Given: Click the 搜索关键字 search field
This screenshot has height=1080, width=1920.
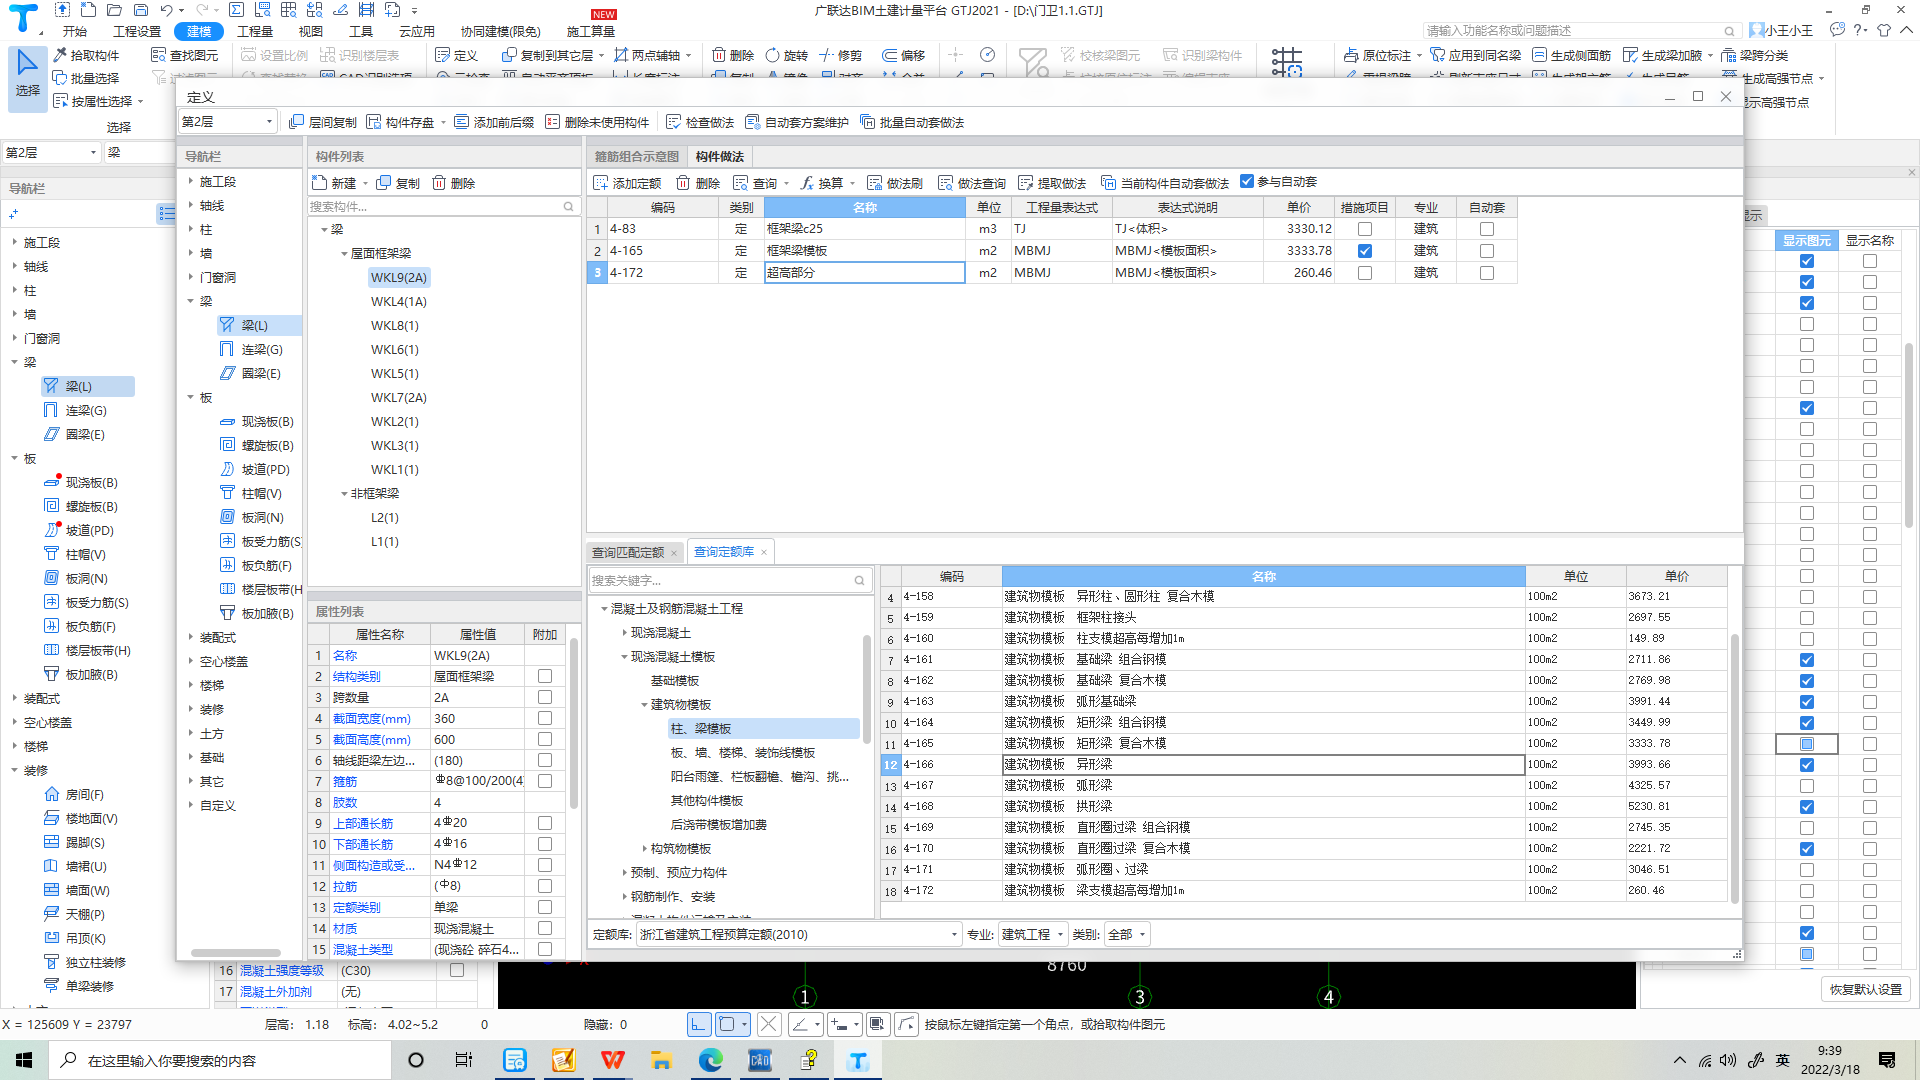Looking at the screenshot, I should pyautogui.click(x=730, y=580).
